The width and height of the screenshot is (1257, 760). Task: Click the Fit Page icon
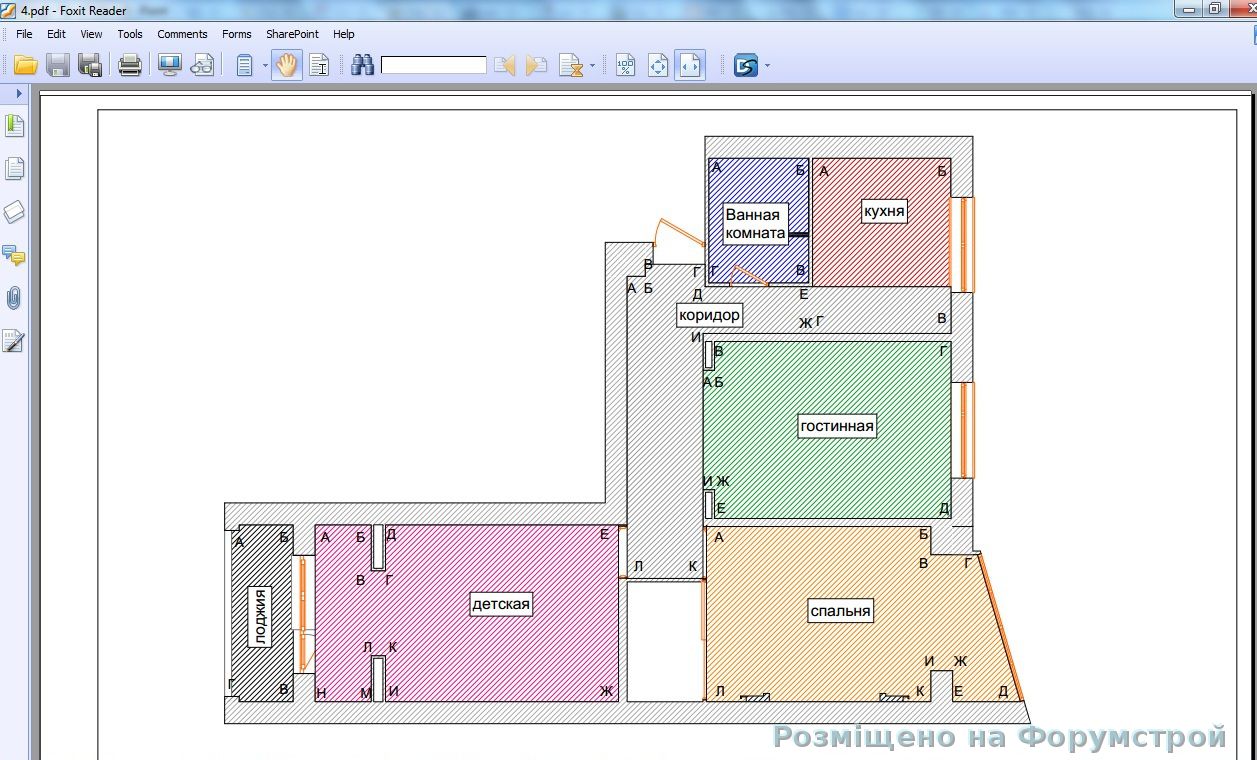click(x=658, y=66)
